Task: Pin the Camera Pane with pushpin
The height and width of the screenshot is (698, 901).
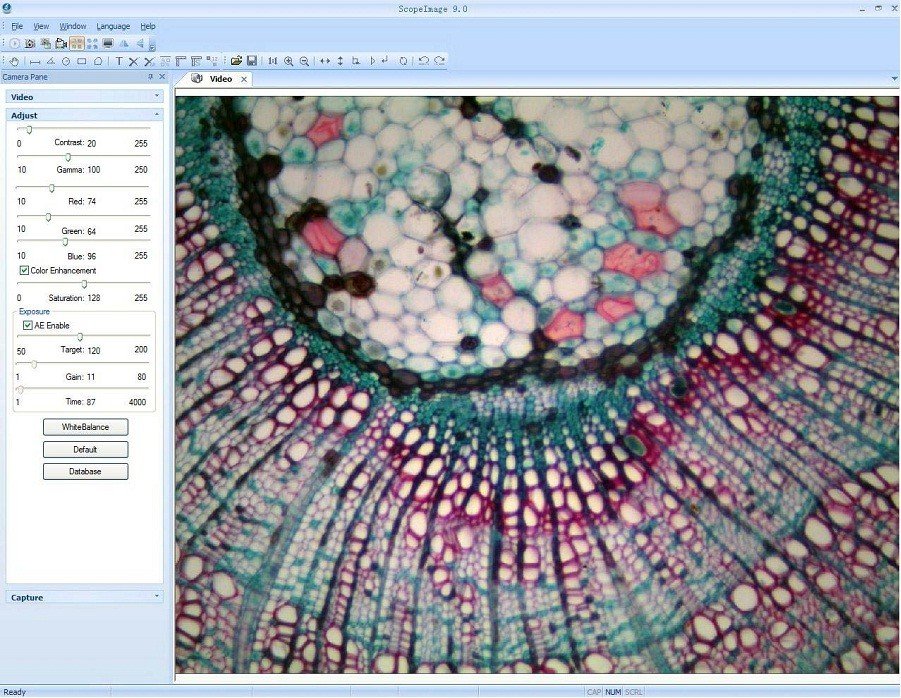Action: (151, 76)
